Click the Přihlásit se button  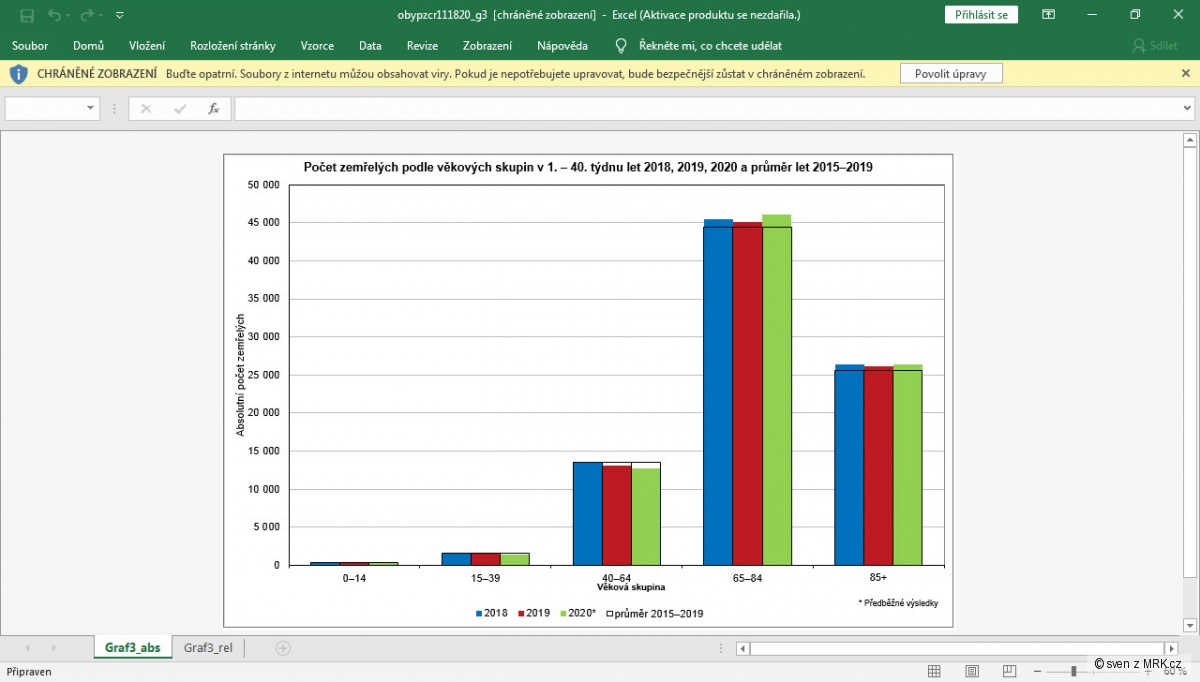982,15
